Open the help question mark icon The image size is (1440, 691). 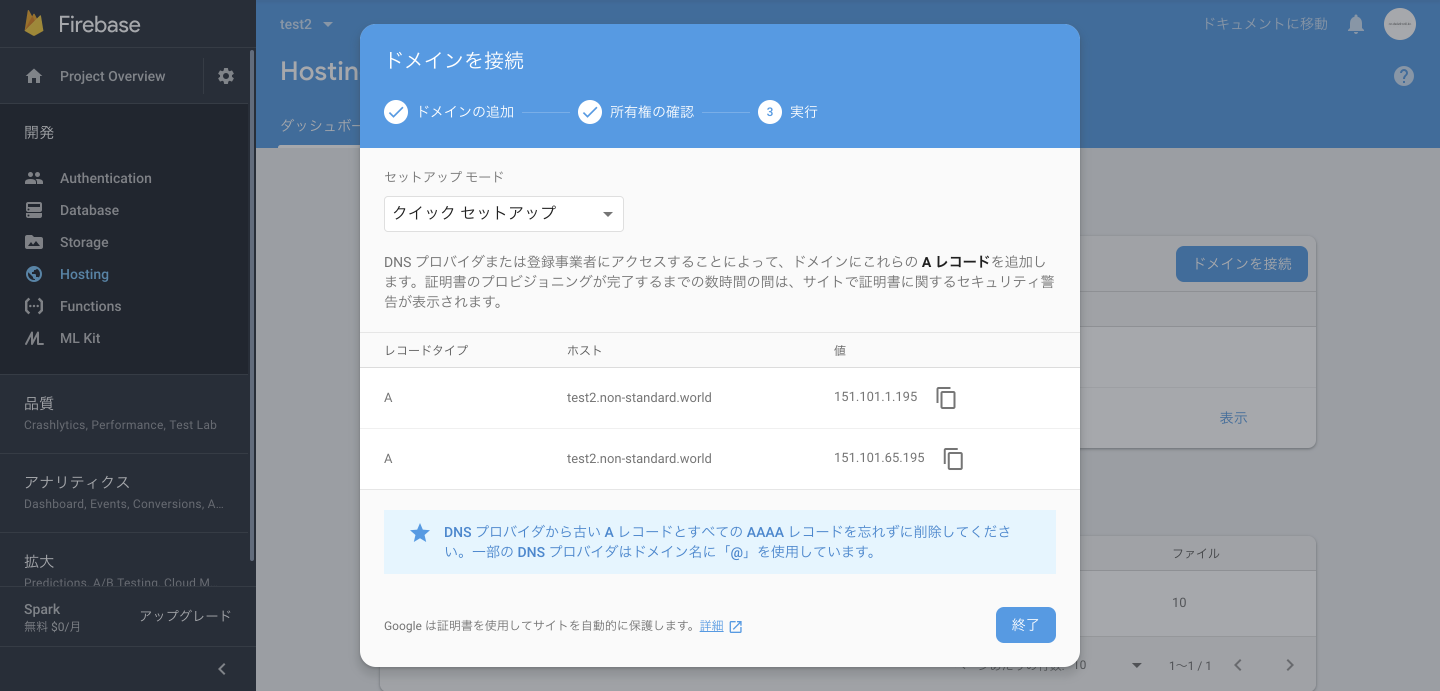(x=1404, y=76)
